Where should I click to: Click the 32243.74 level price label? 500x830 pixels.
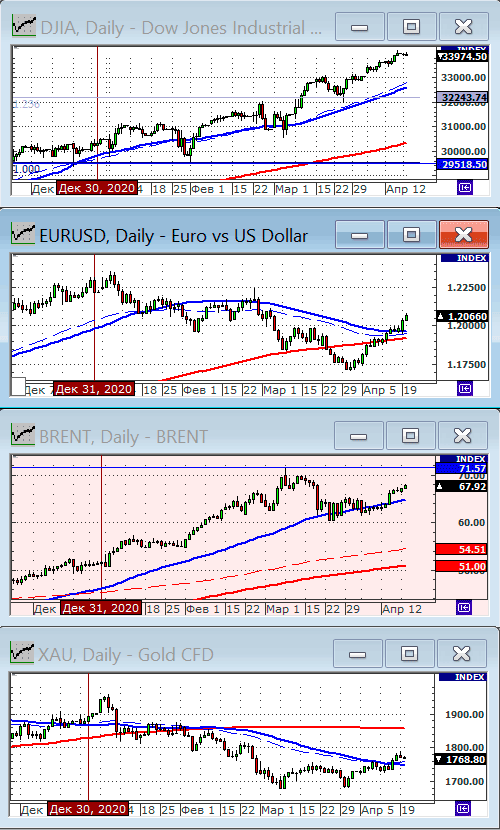point(462,97)
